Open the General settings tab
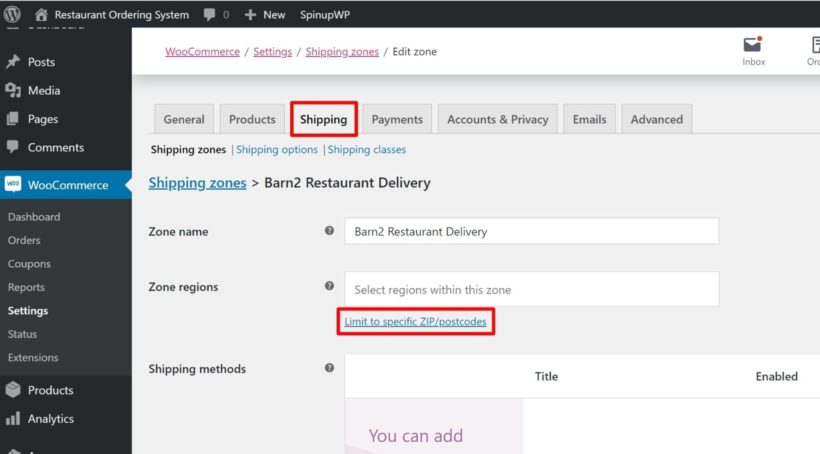Screen dimensions: 820x454 point(184,119)
